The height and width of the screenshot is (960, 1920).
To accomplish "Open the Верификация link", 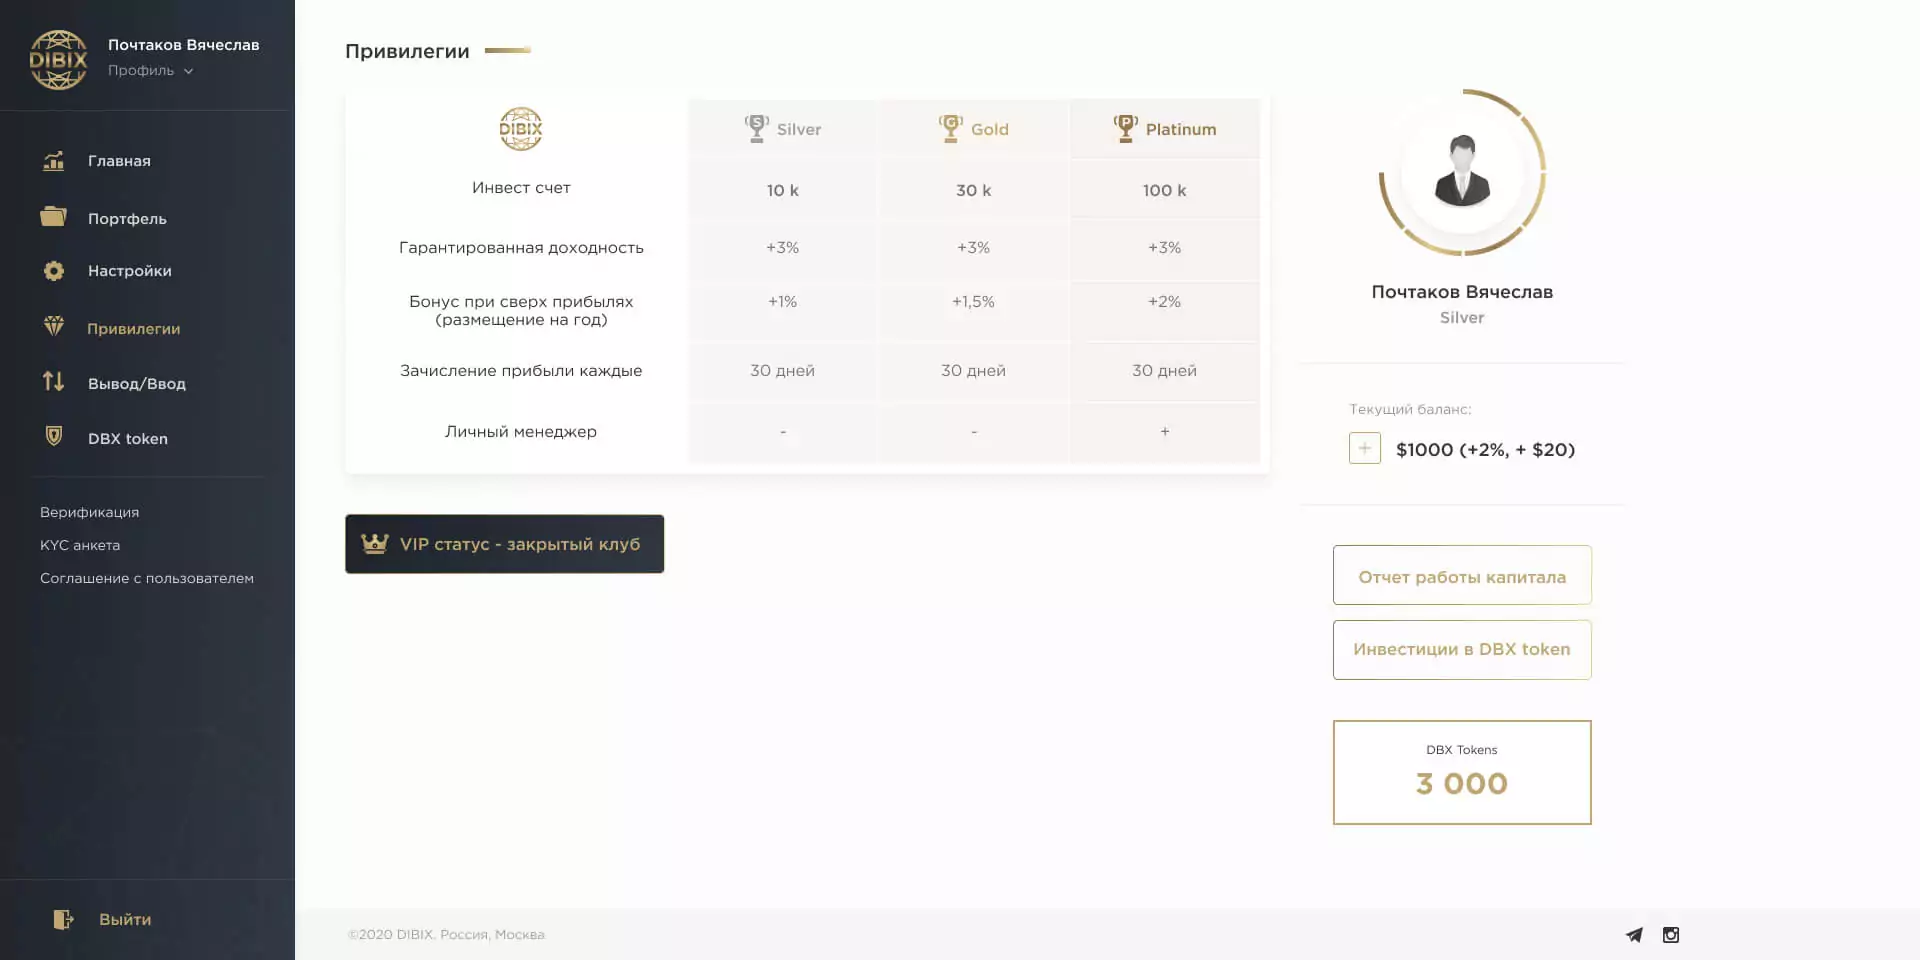I will point(90,512).
